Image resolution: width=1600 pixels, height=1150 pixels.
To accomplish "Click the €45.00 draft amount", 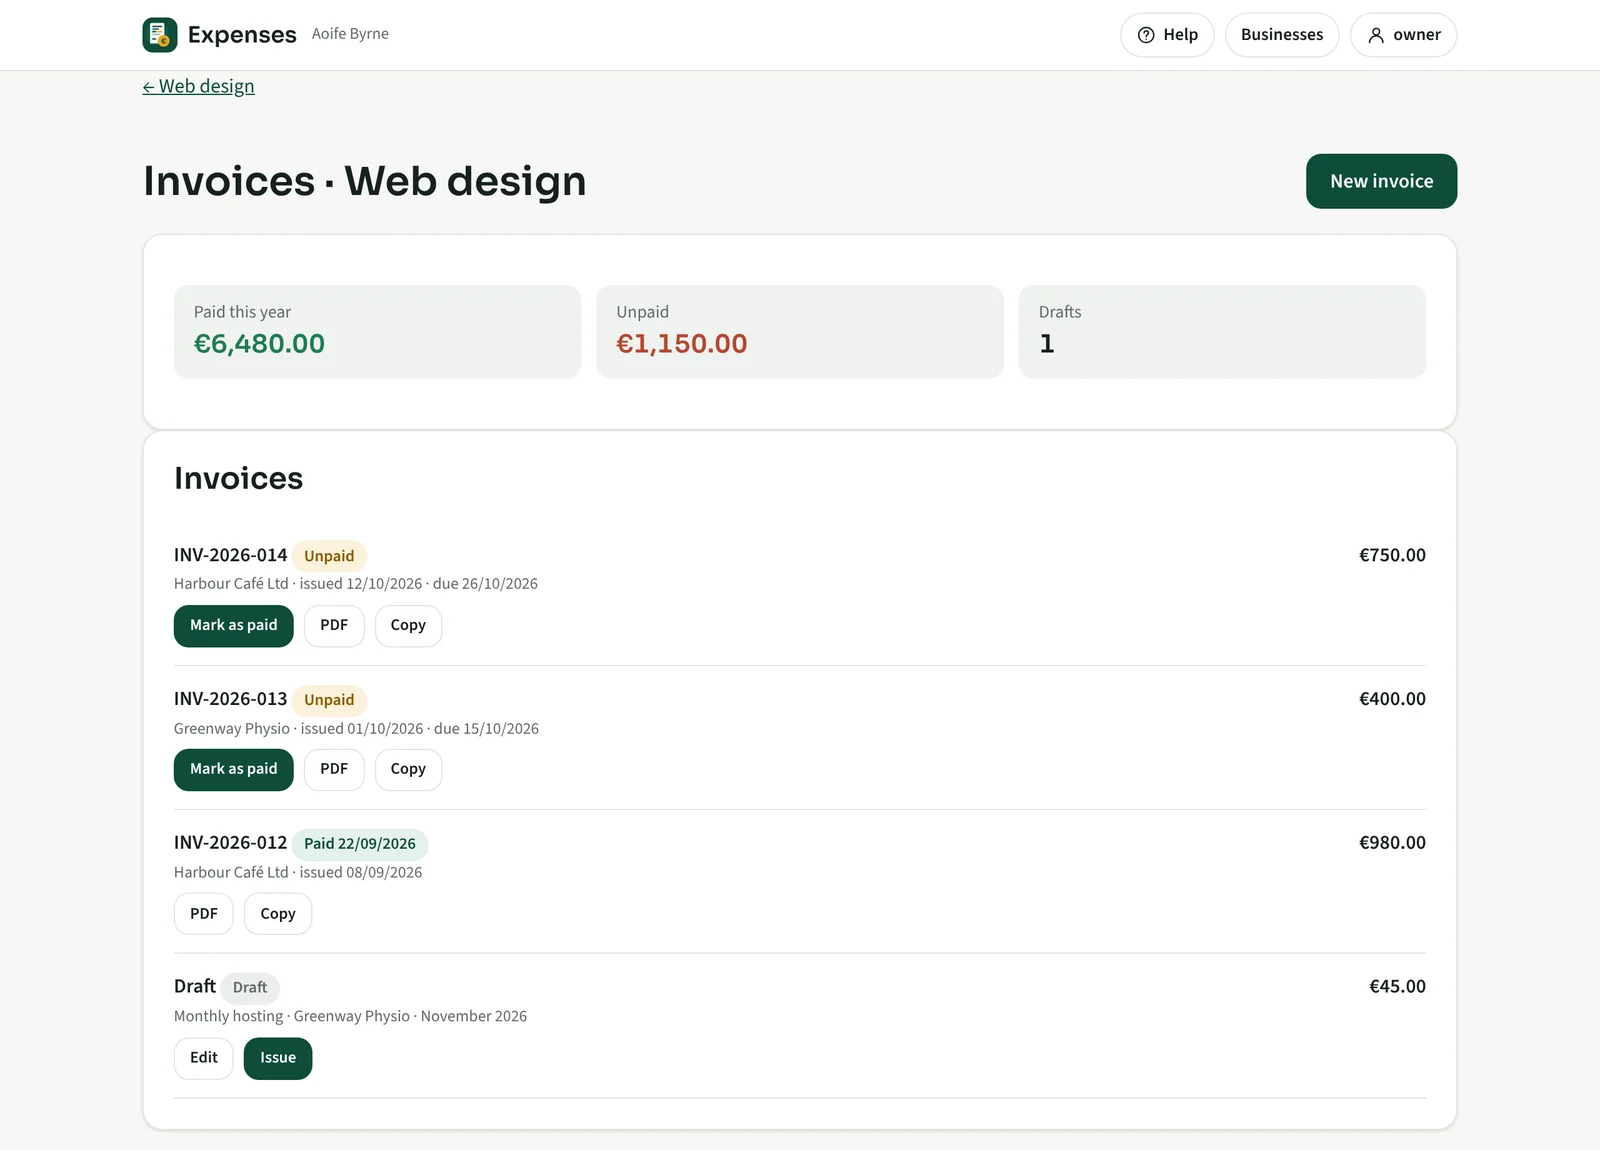I will (1397, 987).
